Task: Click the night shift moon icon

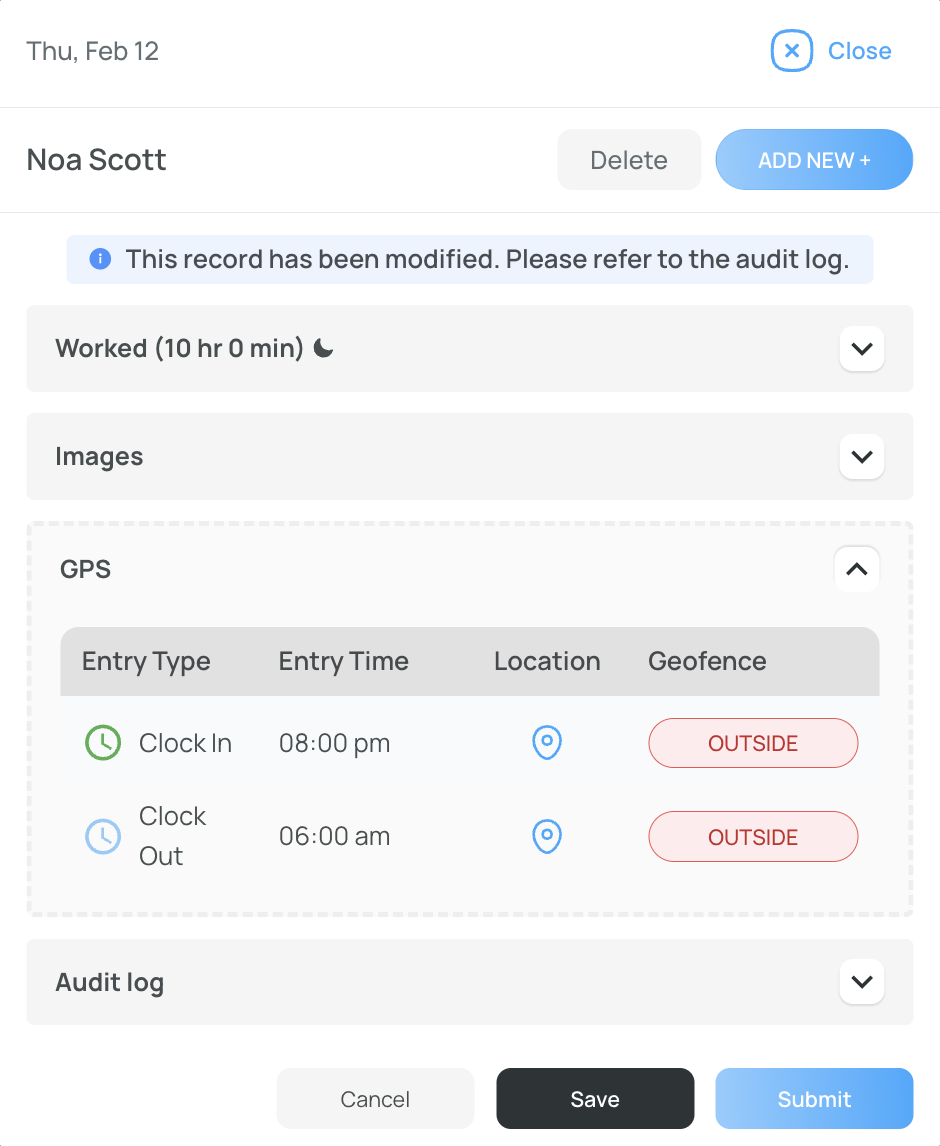Action: pyautogui.click(x=323, y=348)
